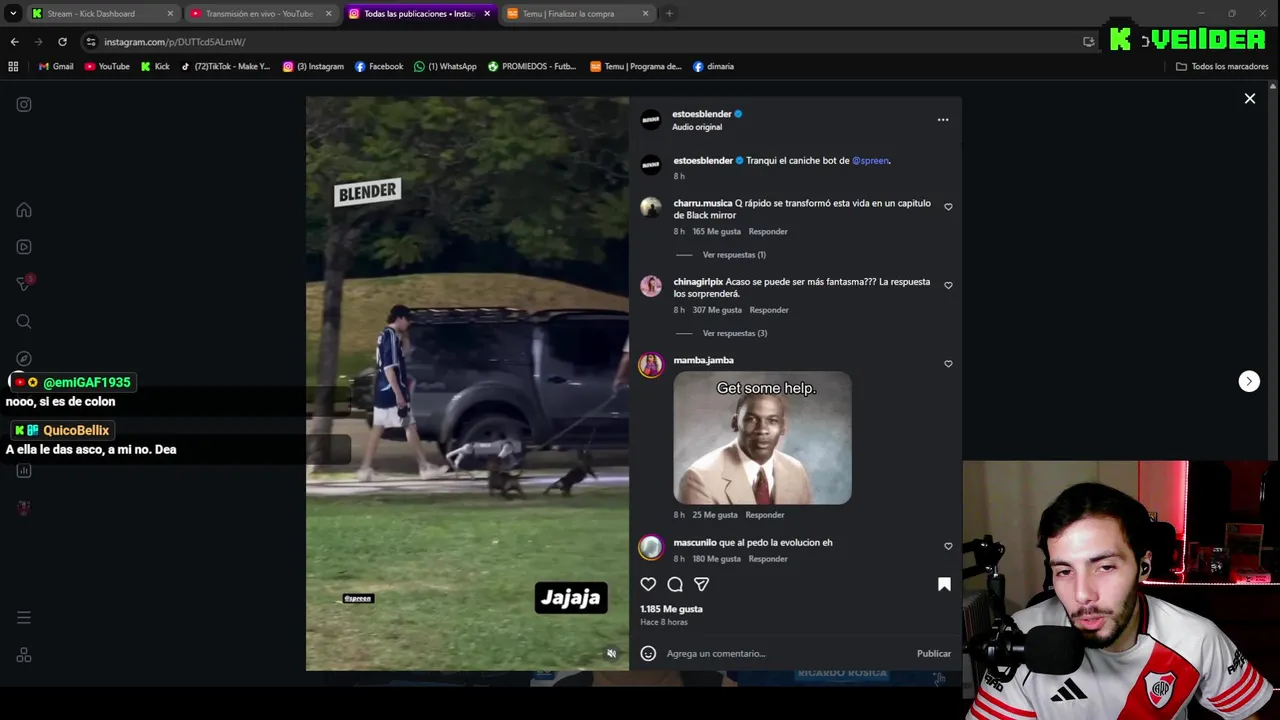Screen dimensions: 1280x720
Task: Expand chinagirlpix replies (3)
Action: pyautogui.click(x=735, y=333)
